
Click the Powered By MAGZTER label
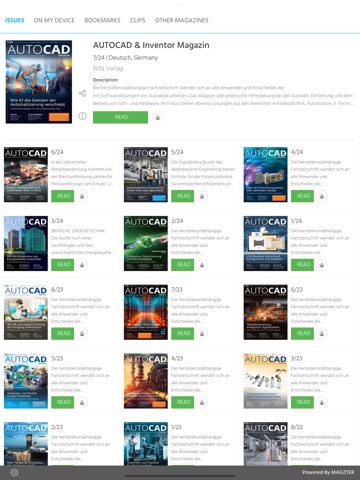pos(328,472)
